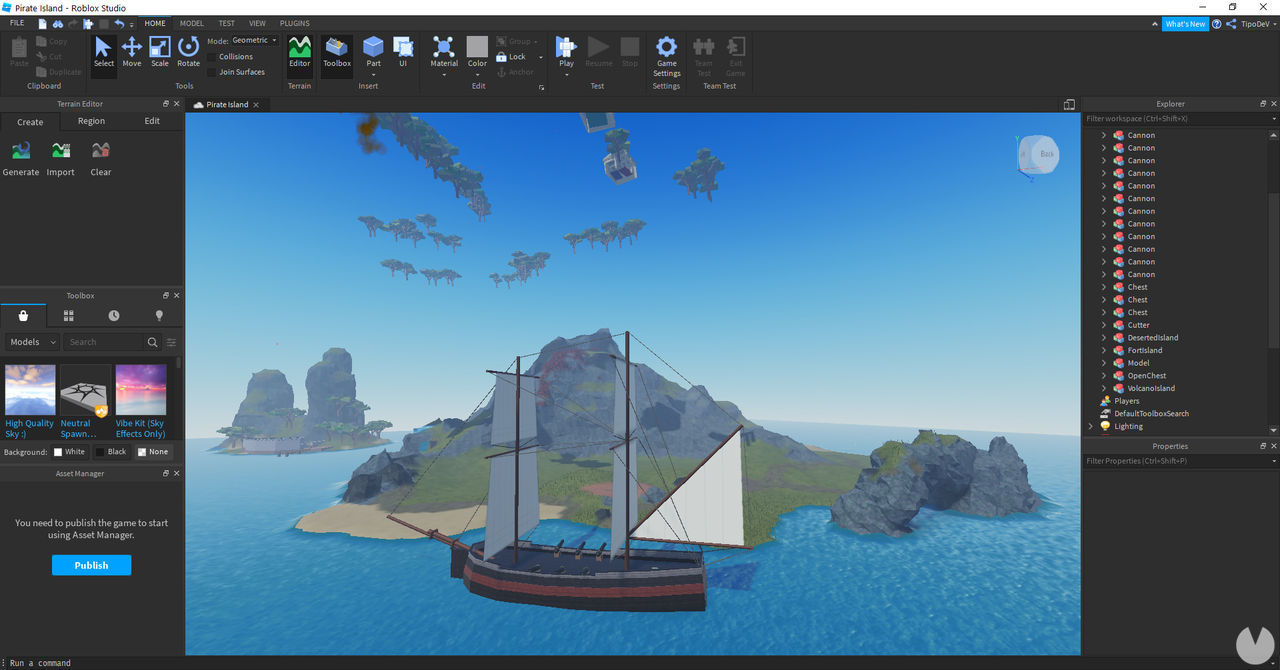1280x670 pixels.
Task: Expand the Lighting service node
Action: tap(1091, 426)
